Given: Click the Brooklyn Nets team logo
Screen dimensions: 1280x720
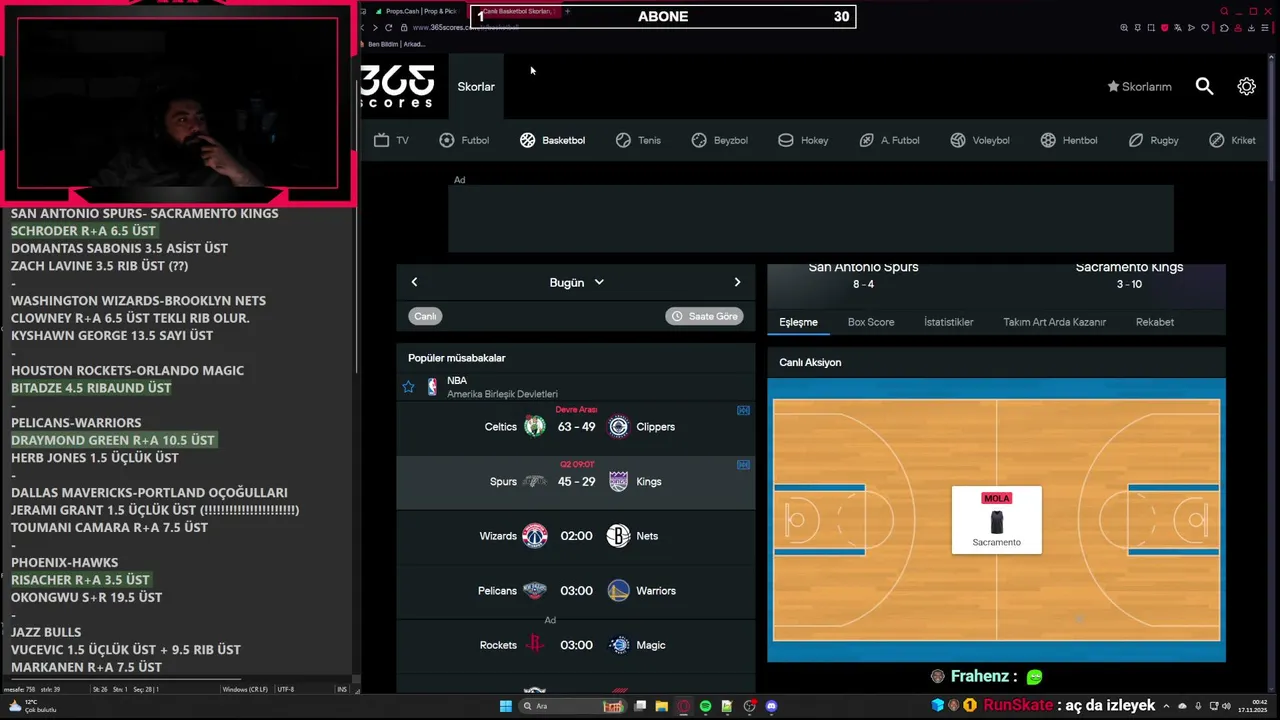Looking at the screenshot, I should (619, 536).
